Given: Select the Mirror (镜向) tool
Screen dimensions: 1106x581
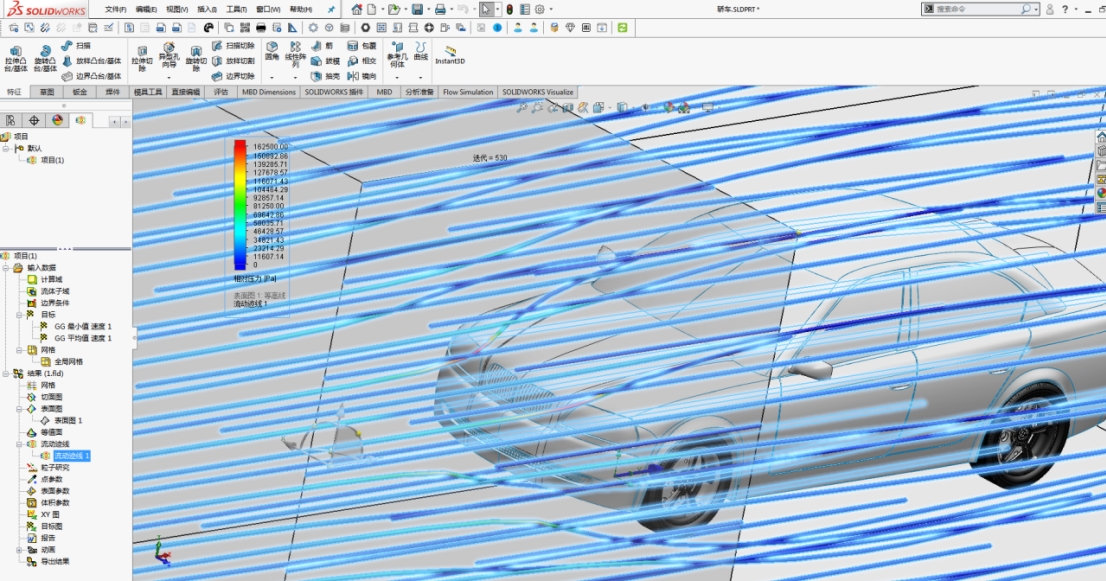Looking at the screenshot, I should [362, 76].
